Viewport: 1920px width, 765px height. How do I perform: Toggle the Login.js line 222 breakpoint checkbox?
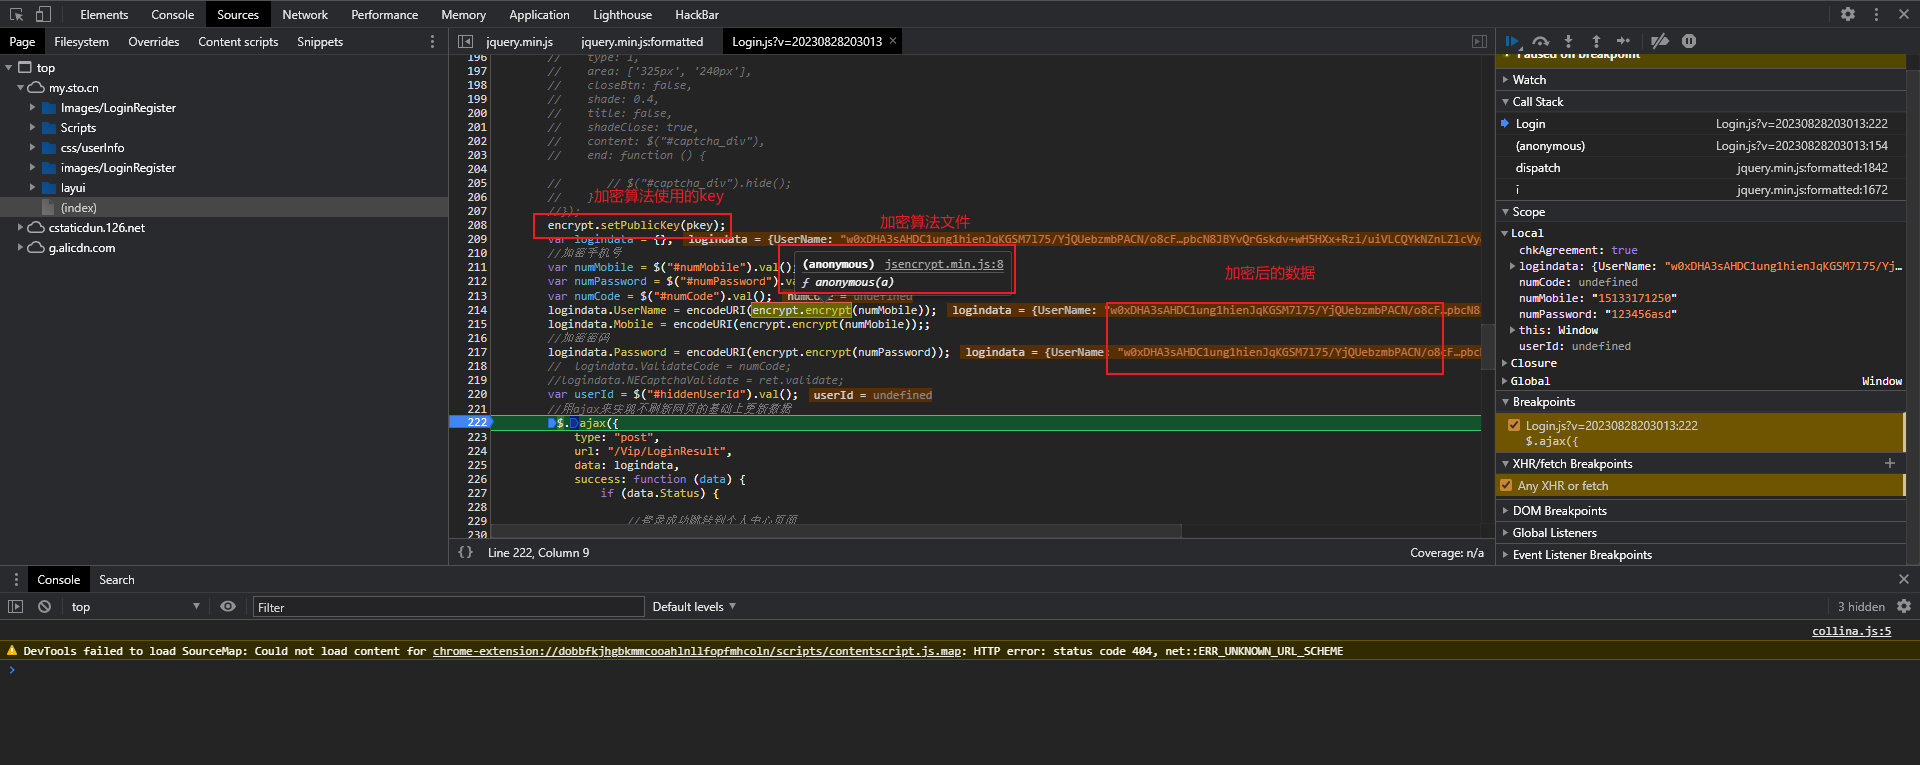tap(1514, 425)
